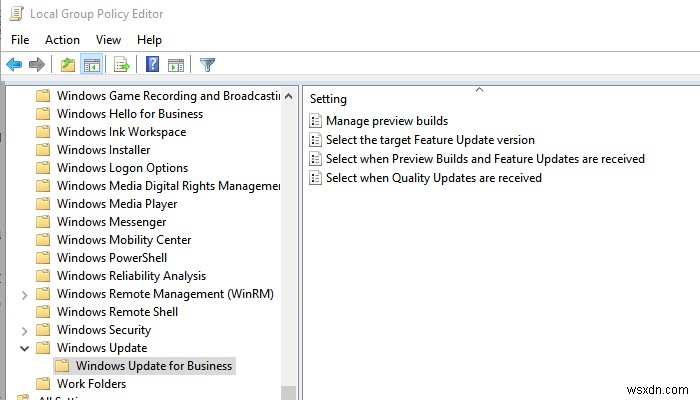Select 'Select the target Feature Update version'
The width and height of the screenshot is (700, 400).
point(430,140)
